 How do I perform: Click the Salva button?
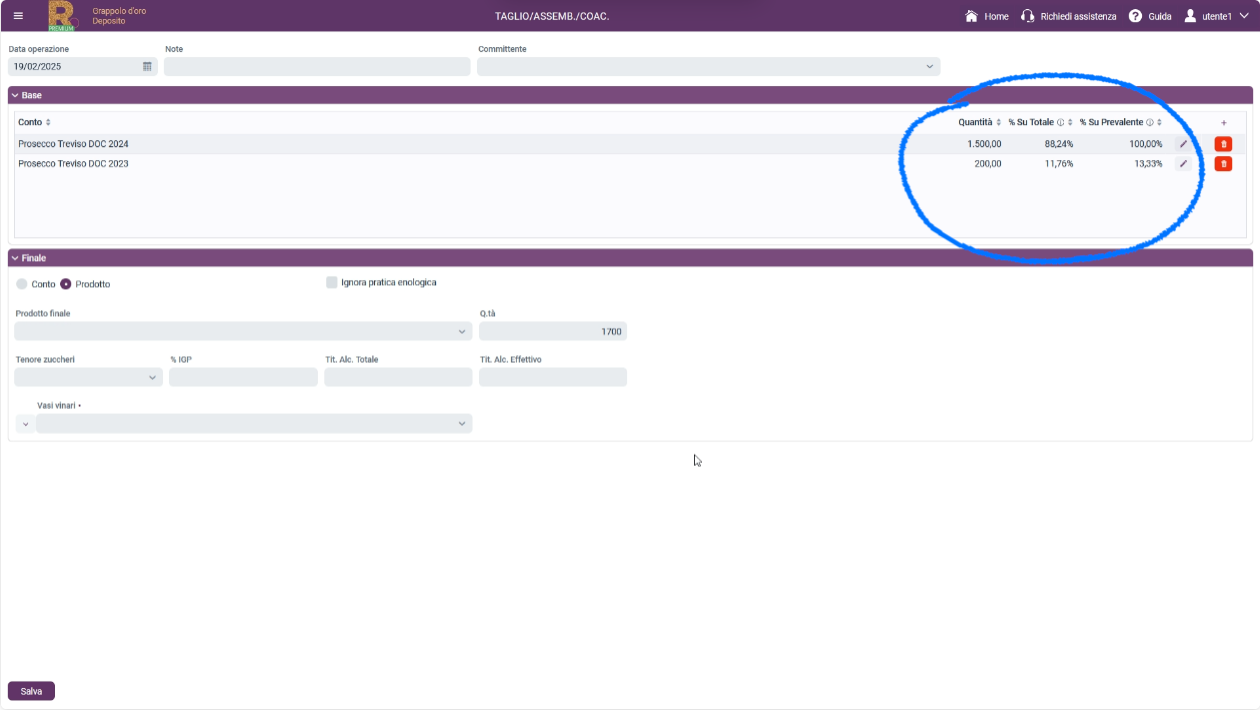31,691
